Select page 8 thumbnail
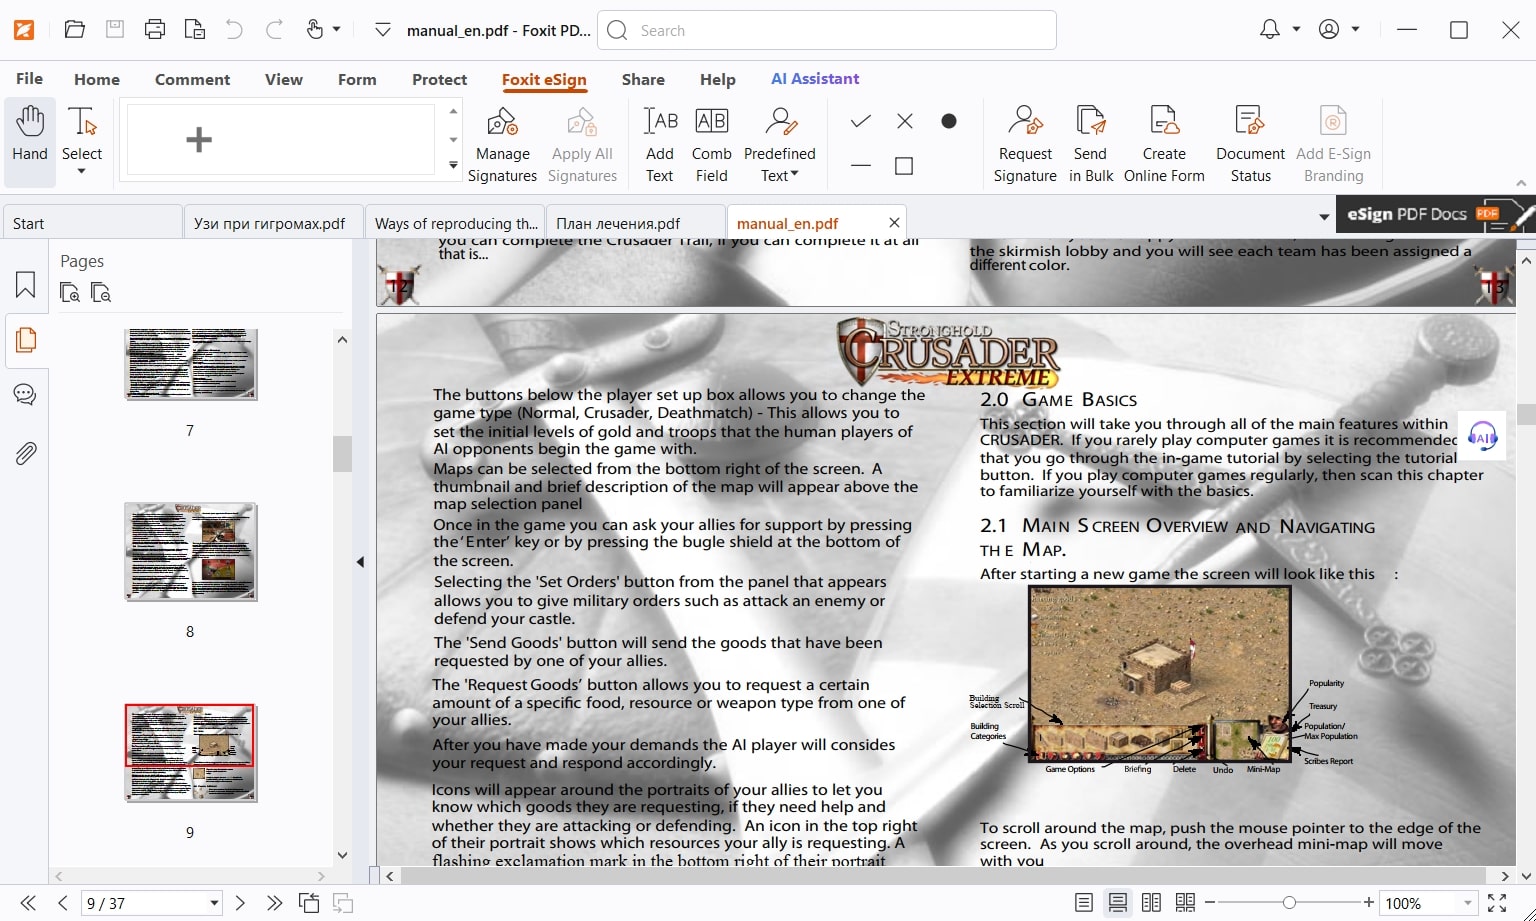1536x921 pixels. (x=190, y=552)
